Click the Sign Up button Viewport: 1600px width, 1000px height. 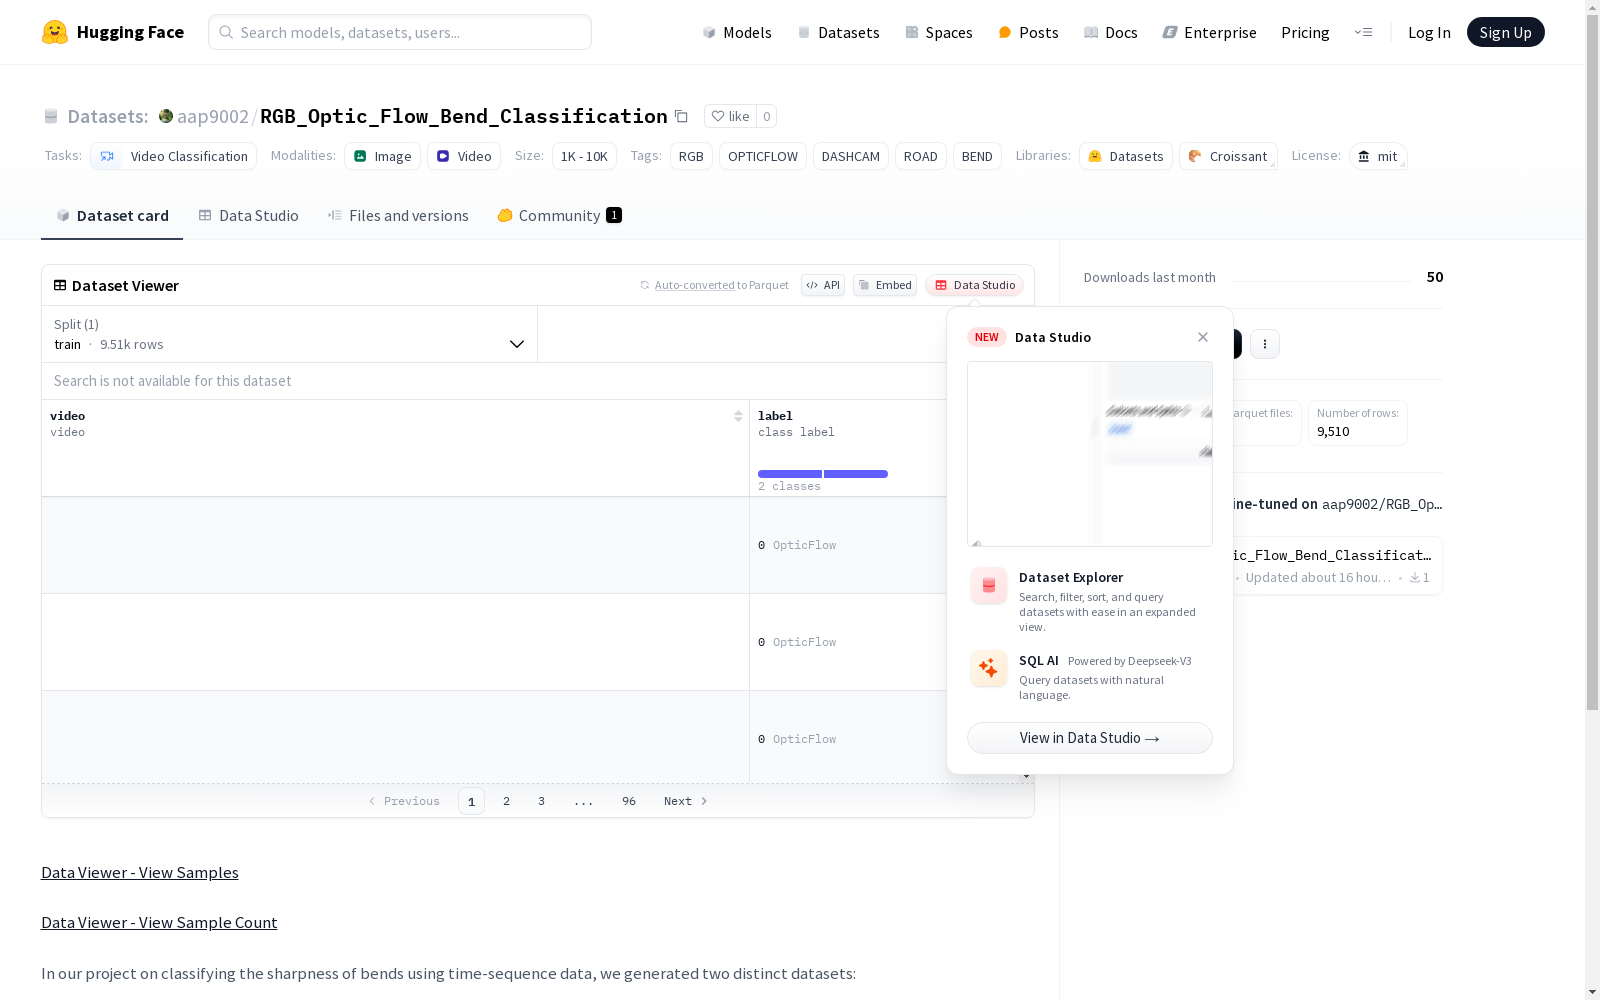(1505, 32)
